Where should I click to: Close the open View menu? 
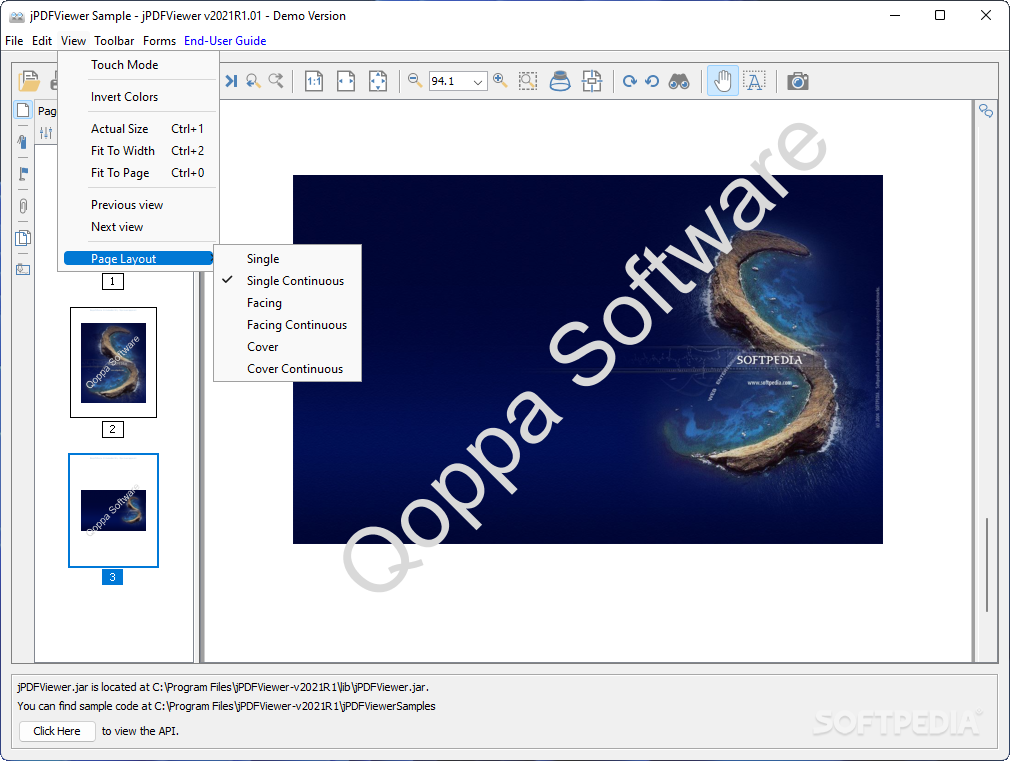[73, 41]
